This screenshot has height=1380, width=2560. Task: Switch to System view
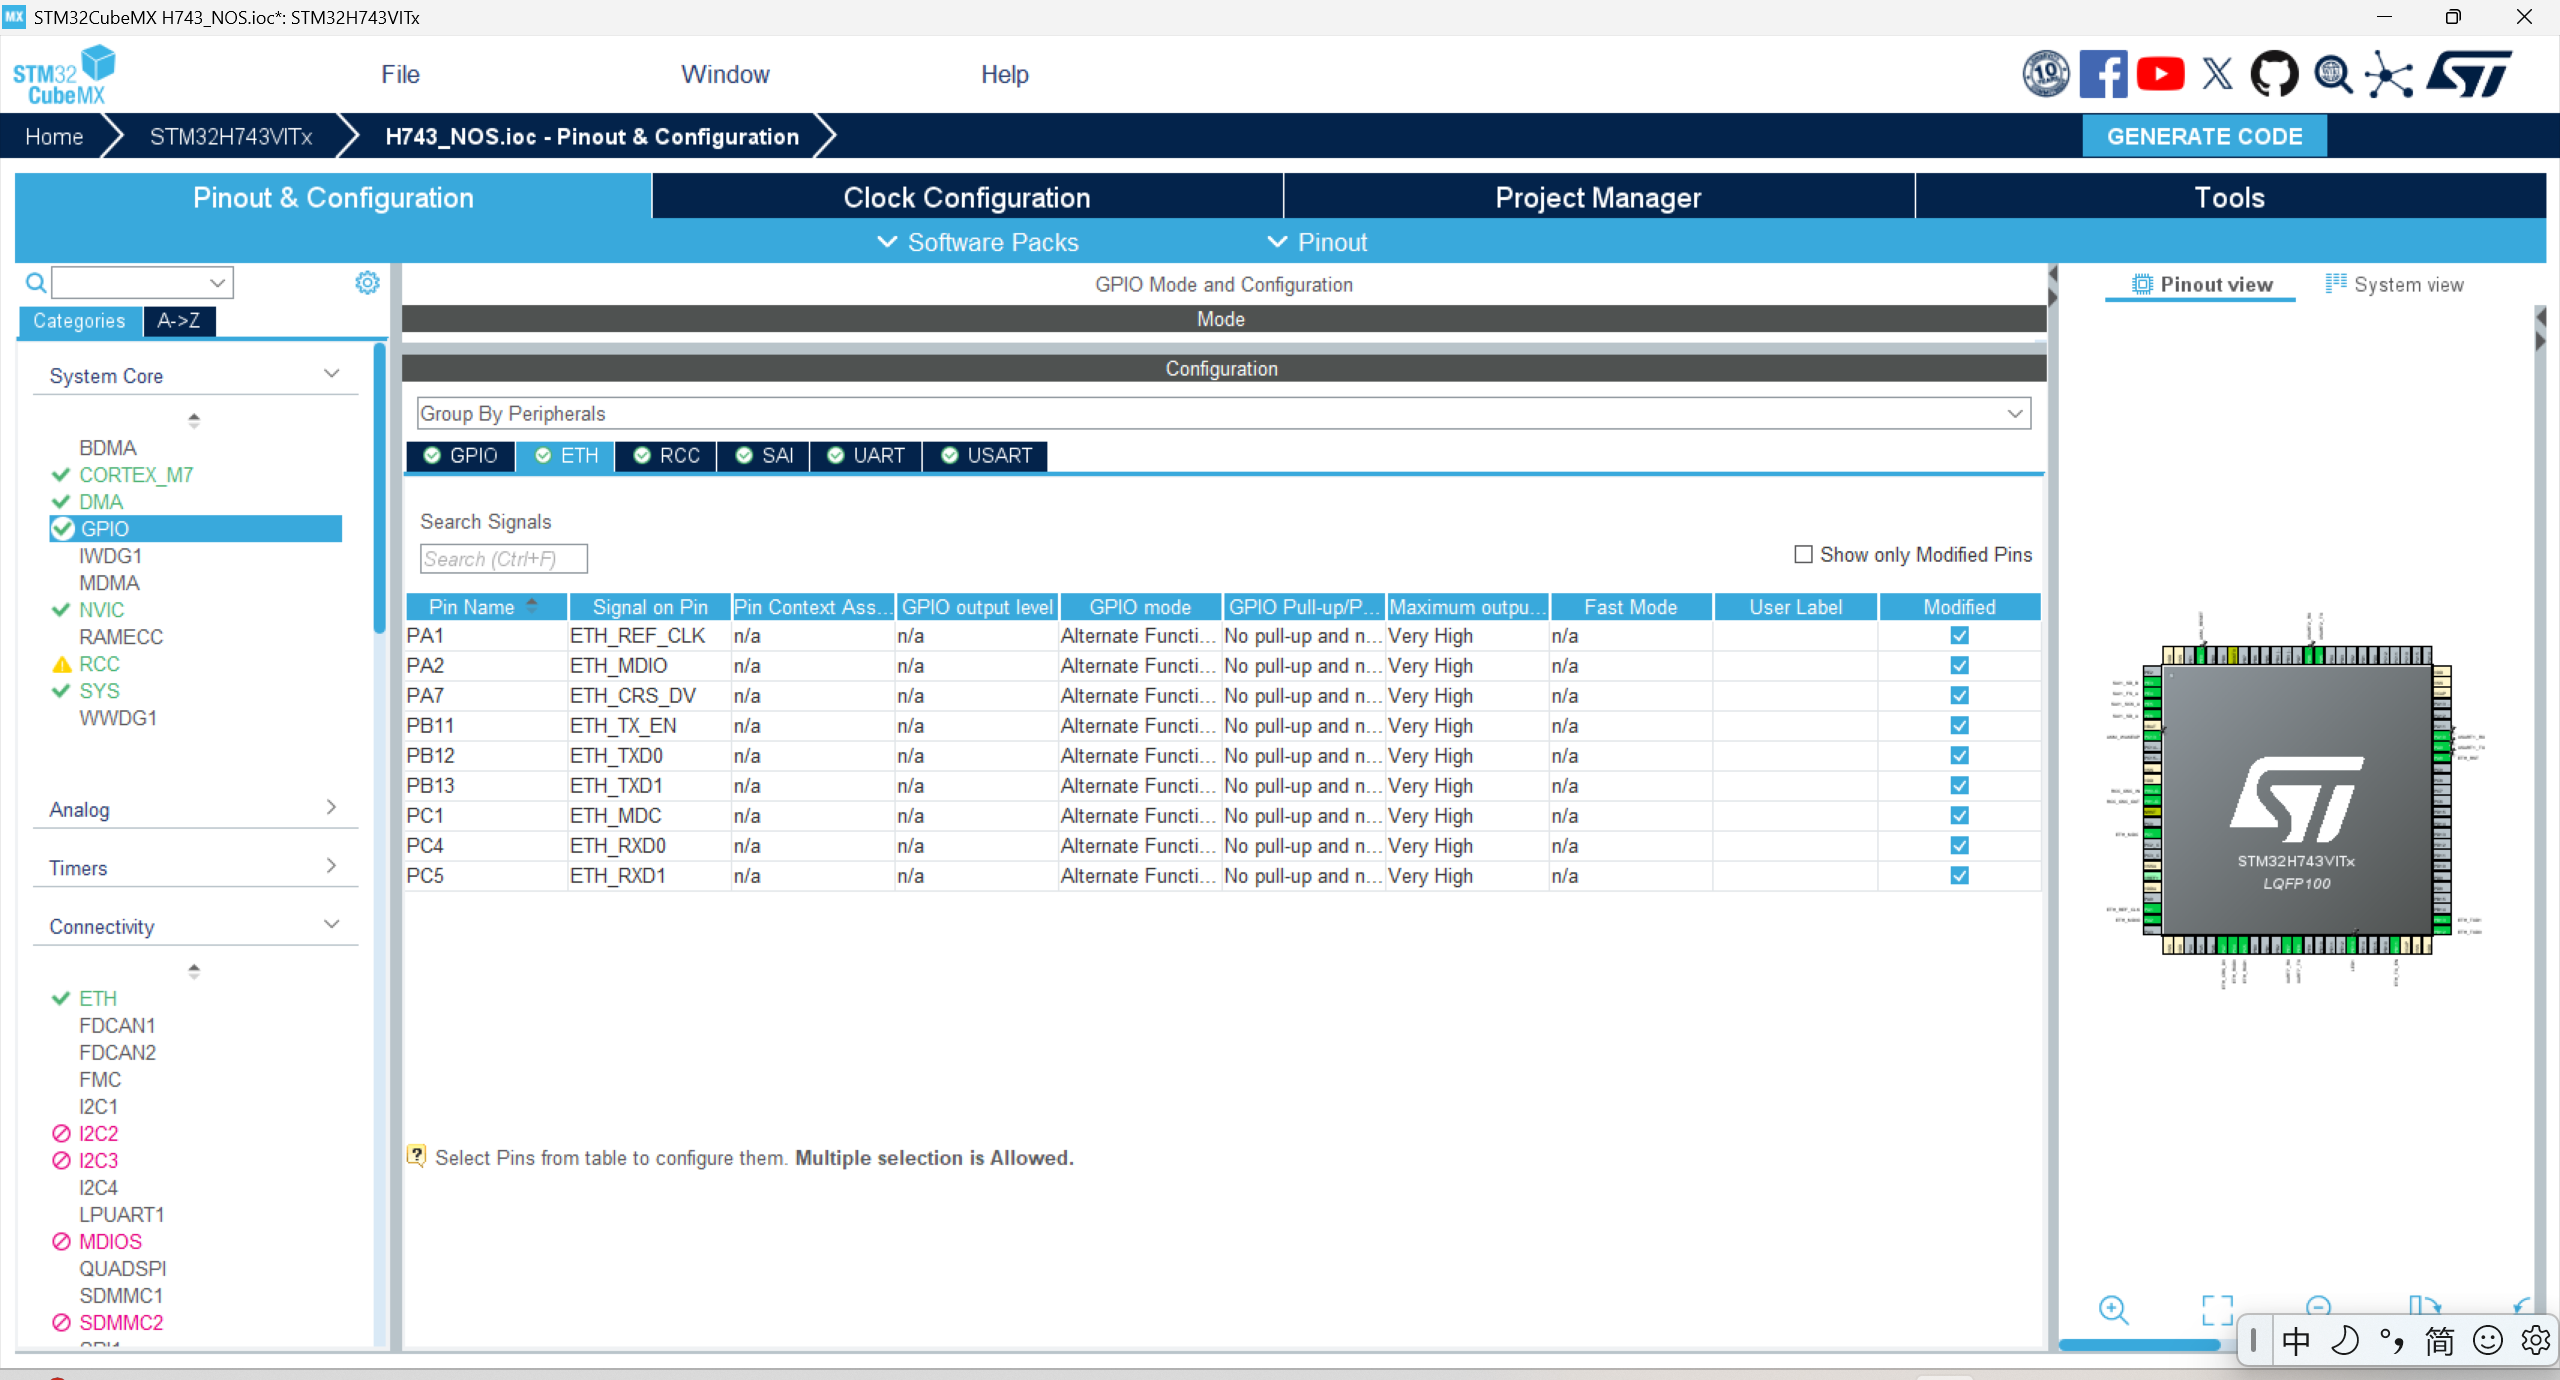[2394, 284]
